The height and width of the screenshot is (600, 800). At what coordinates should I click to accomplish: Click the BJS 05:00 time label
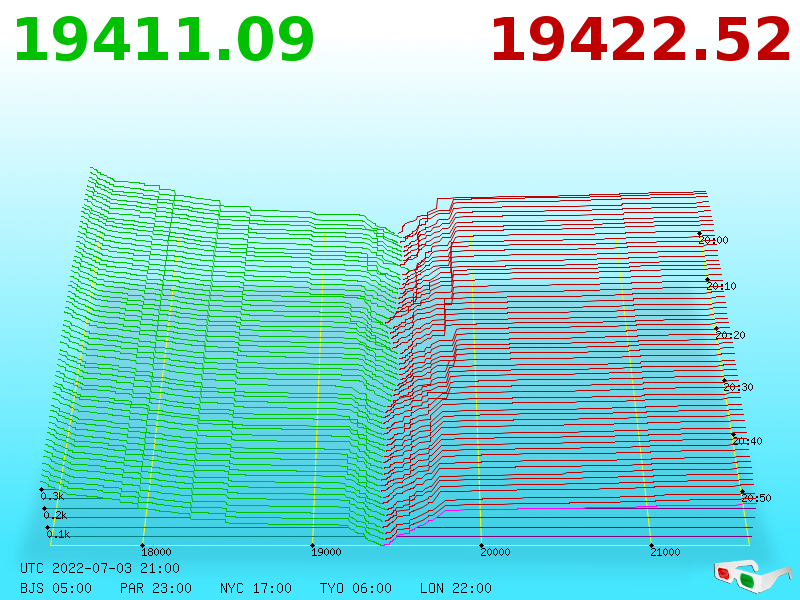coord(56,588)
